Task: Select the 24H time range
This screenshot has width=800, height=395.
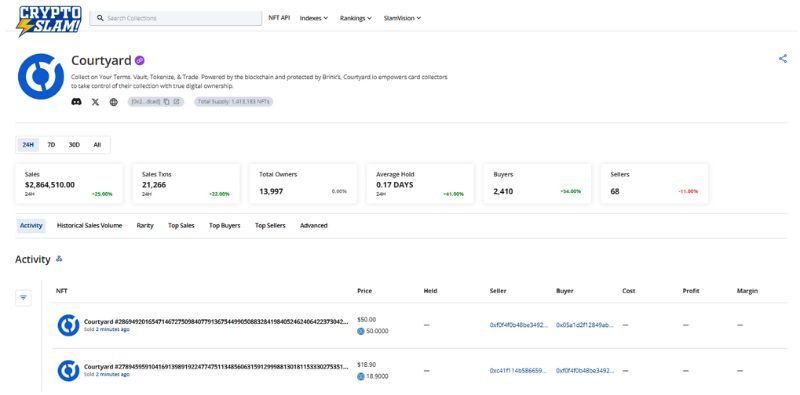Action: 28,145
